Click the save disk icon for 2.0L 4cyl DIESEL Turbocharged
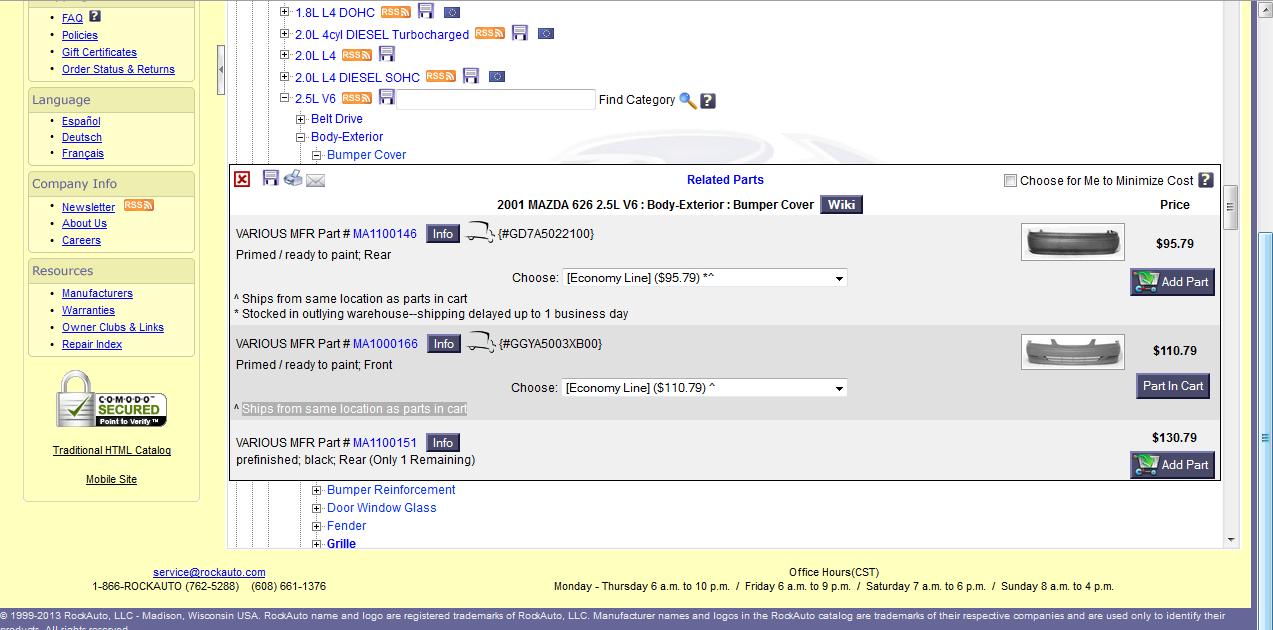The image size is (1273, 630). 520,33
